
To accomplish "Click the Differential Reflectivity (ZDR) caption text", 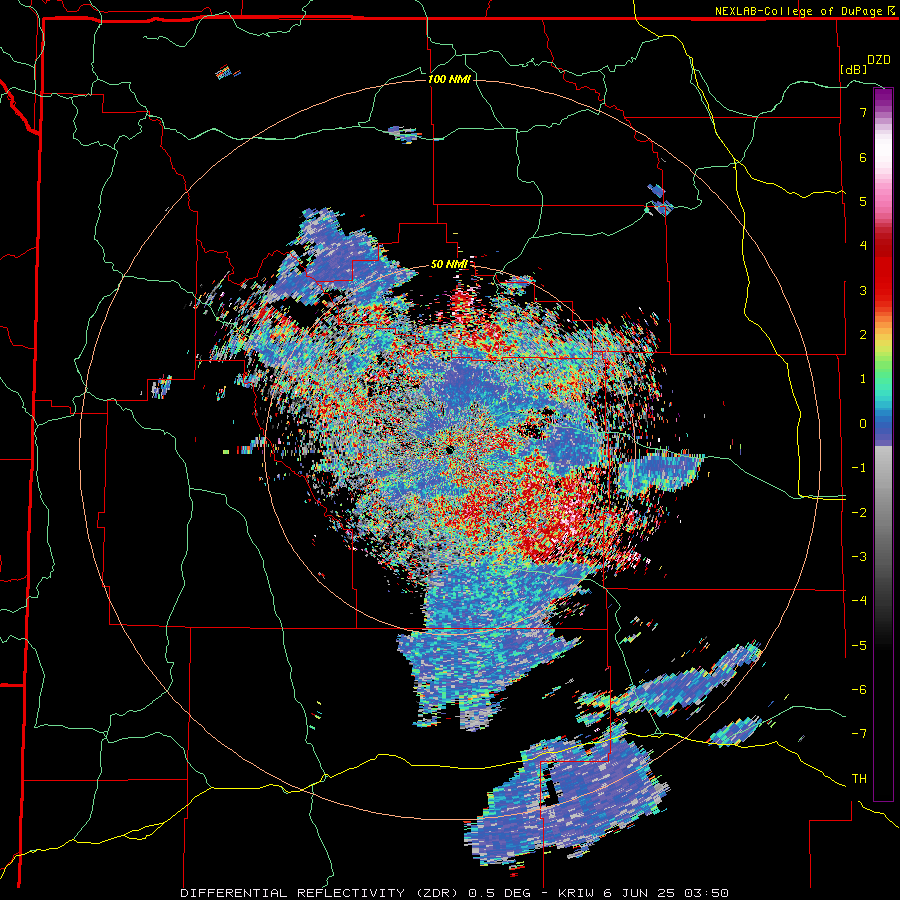I will click(x=320, y=893).
